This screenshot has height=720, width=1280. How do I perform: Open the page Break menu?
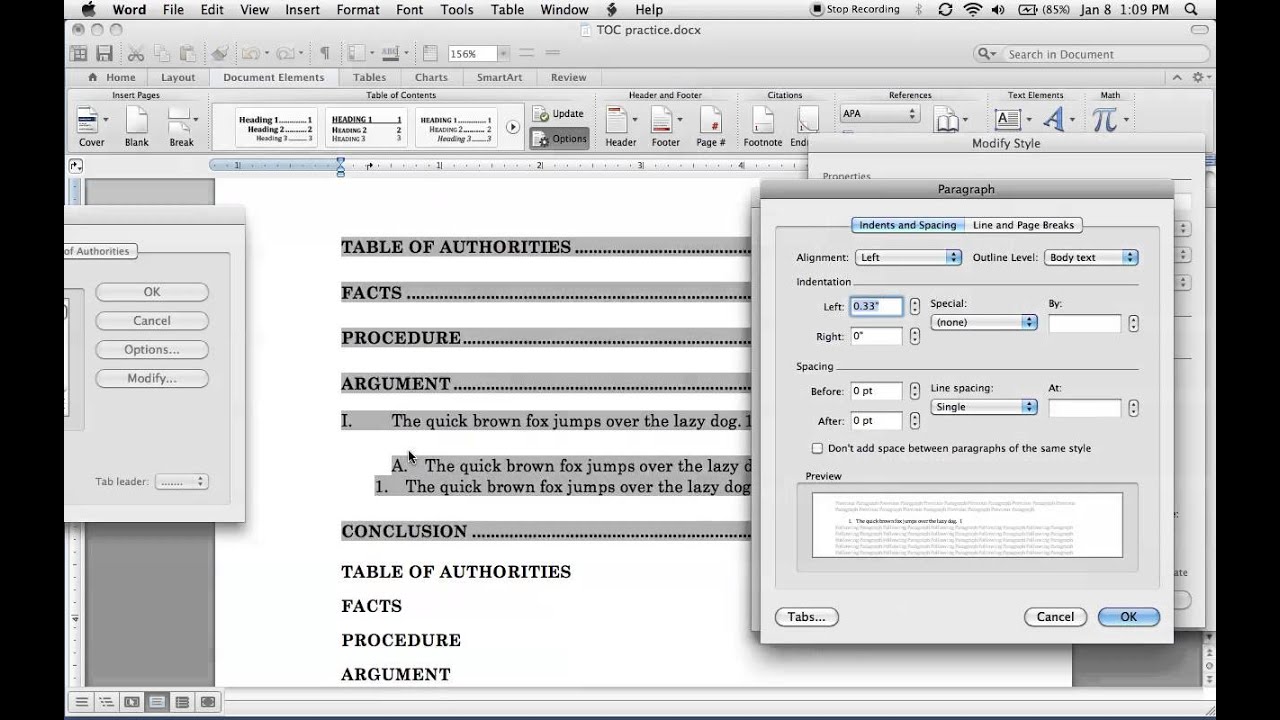181,127
